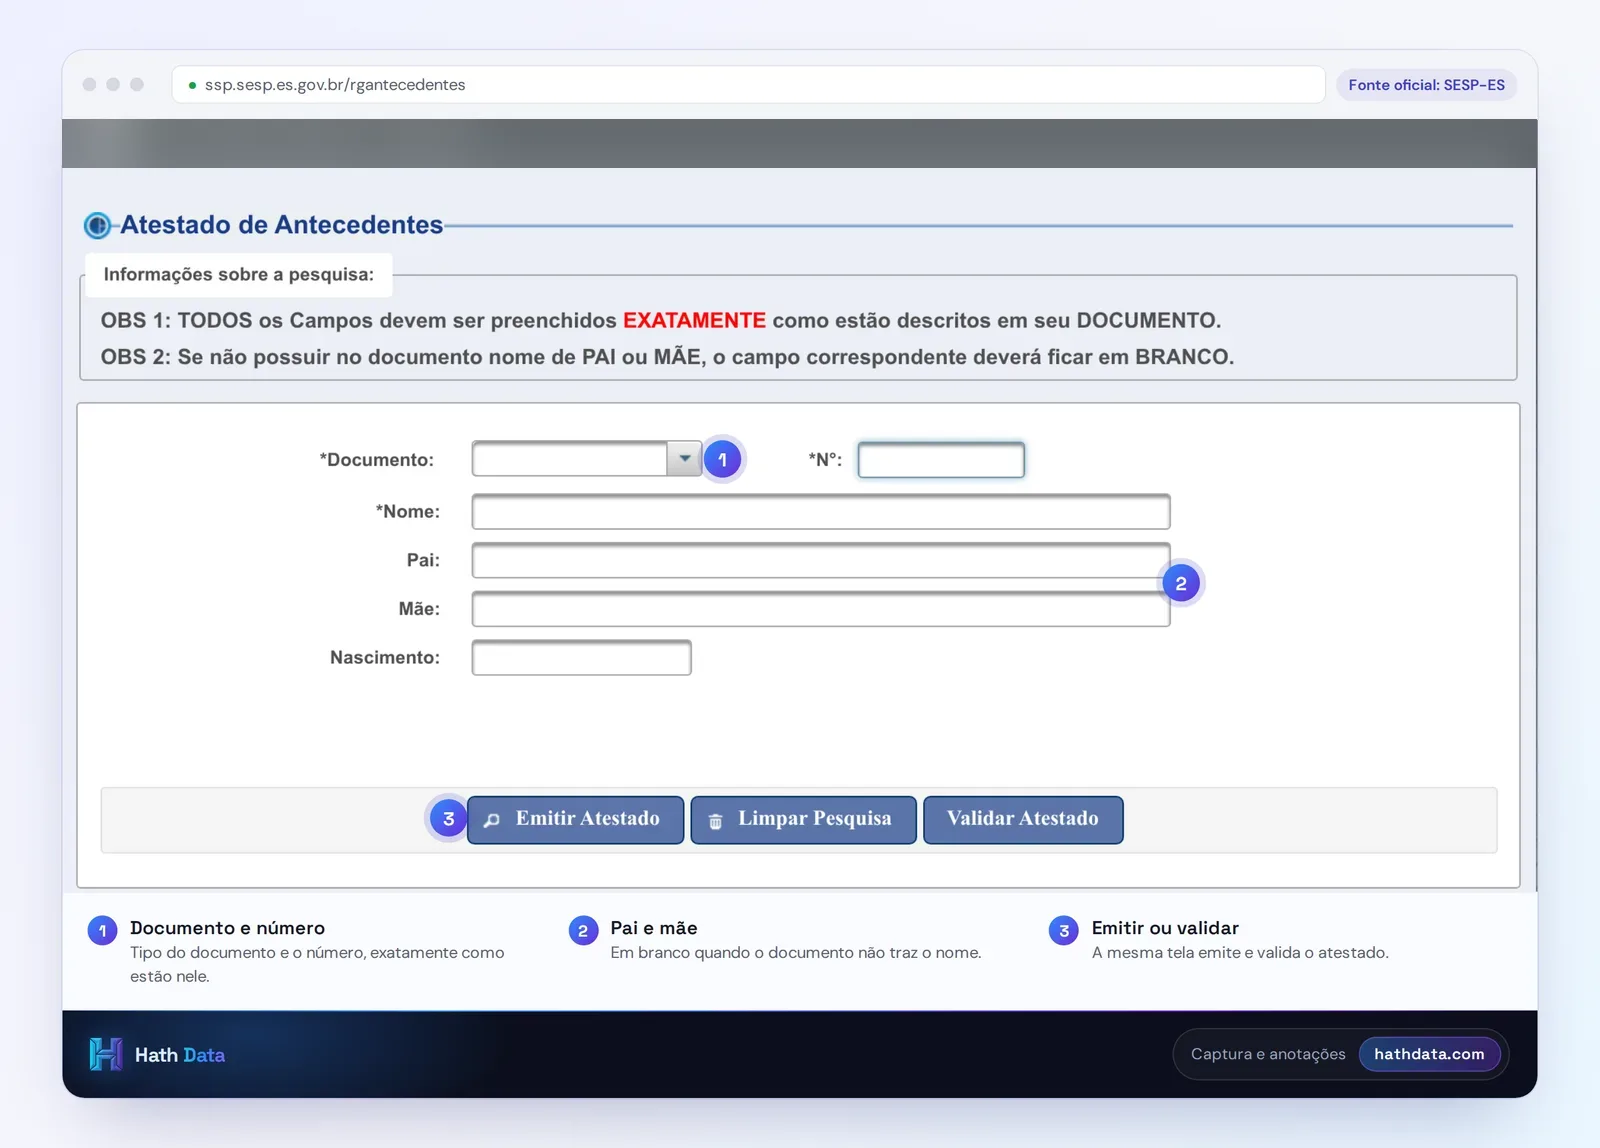
Task: Click the Atestado de Antecedentes heading
Action: (x=282, y=225)
